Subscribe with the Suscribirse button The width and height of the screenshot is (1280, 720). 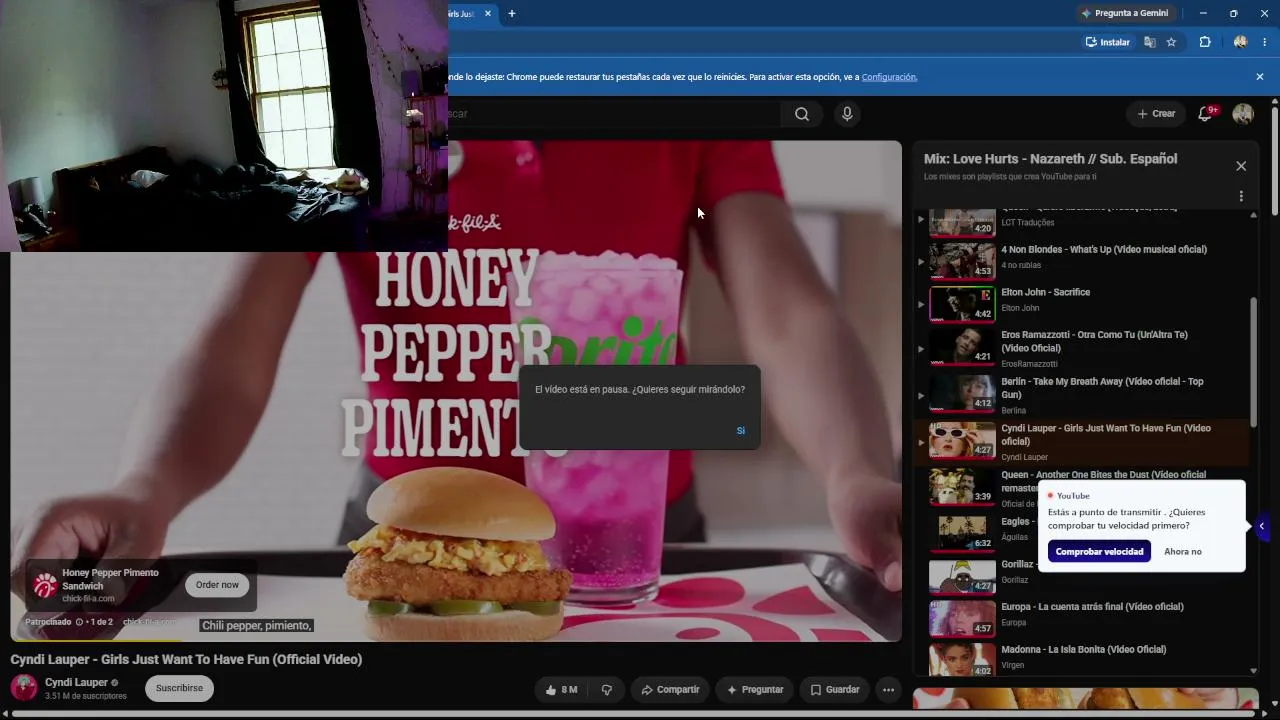(179, 688)
